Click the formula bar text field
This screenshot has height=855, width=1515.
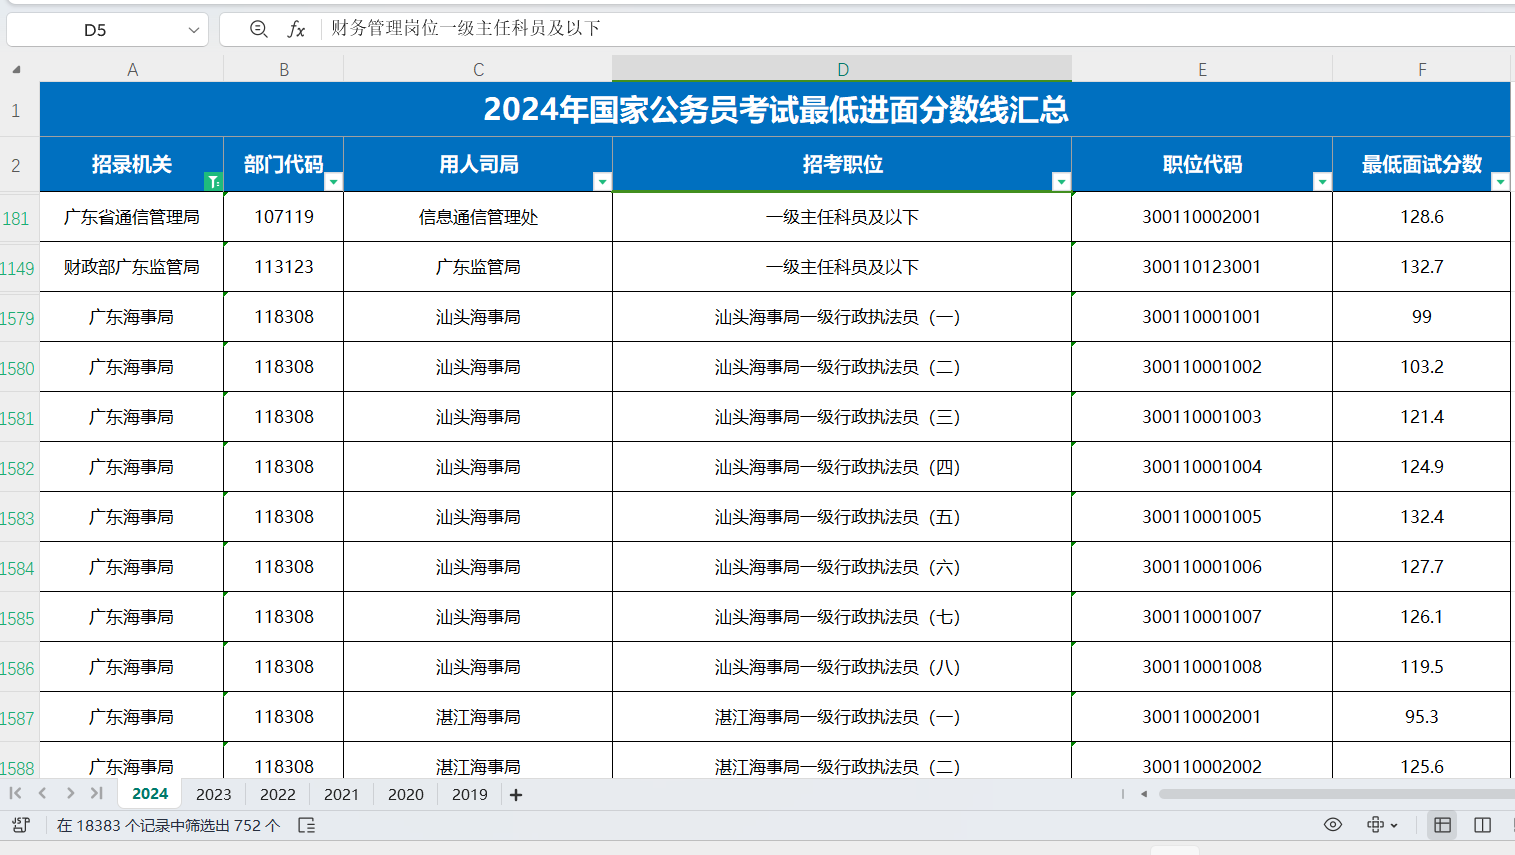pyautogui.click(x=920, y=29)
